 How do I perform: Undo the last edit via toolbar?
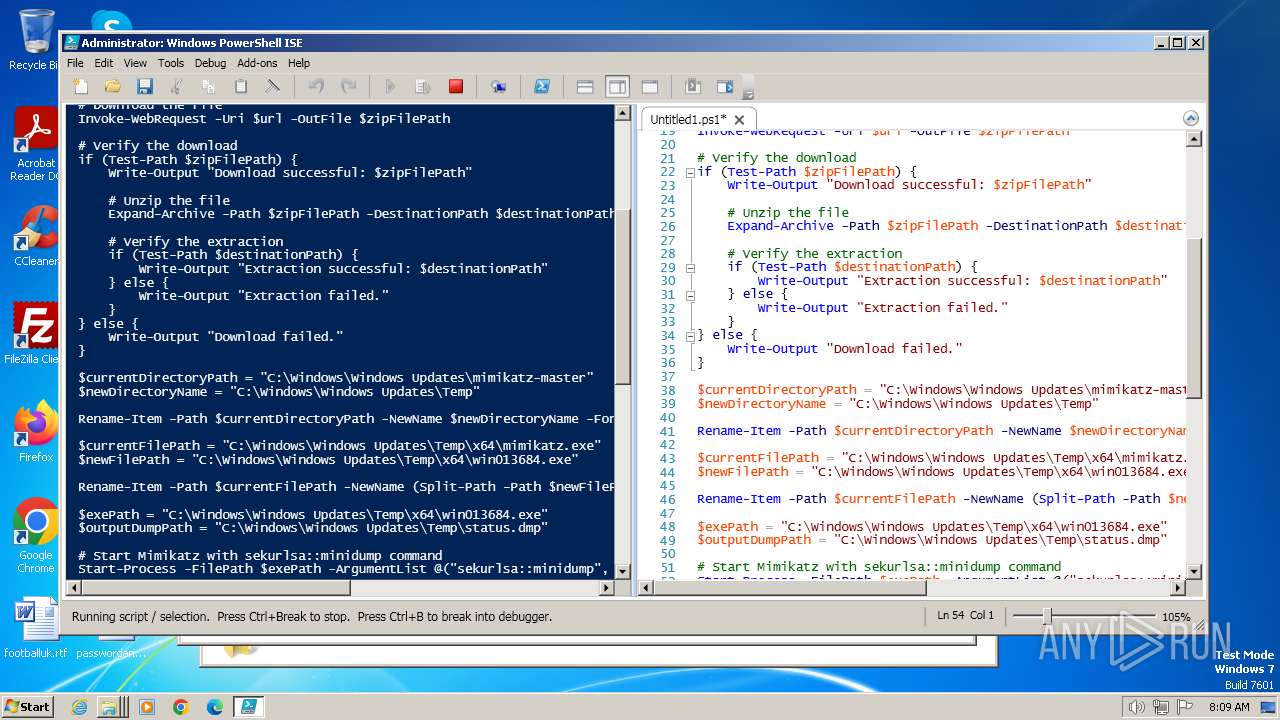pos(316,87)
